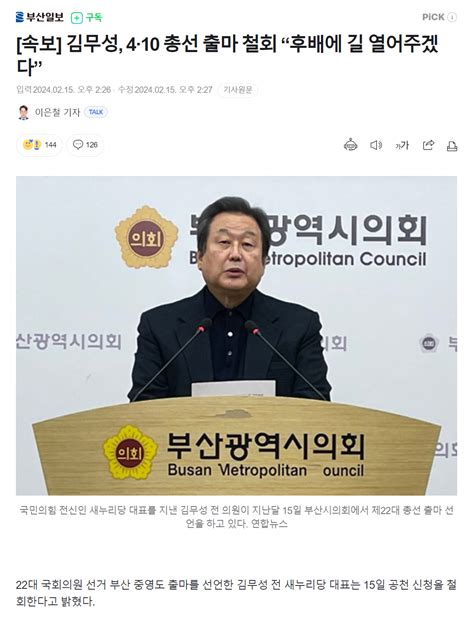The height and width of the screenshot is (622, 474).
Task: Subscribe with the green 구독 button
Action: (x=86, y=17)
